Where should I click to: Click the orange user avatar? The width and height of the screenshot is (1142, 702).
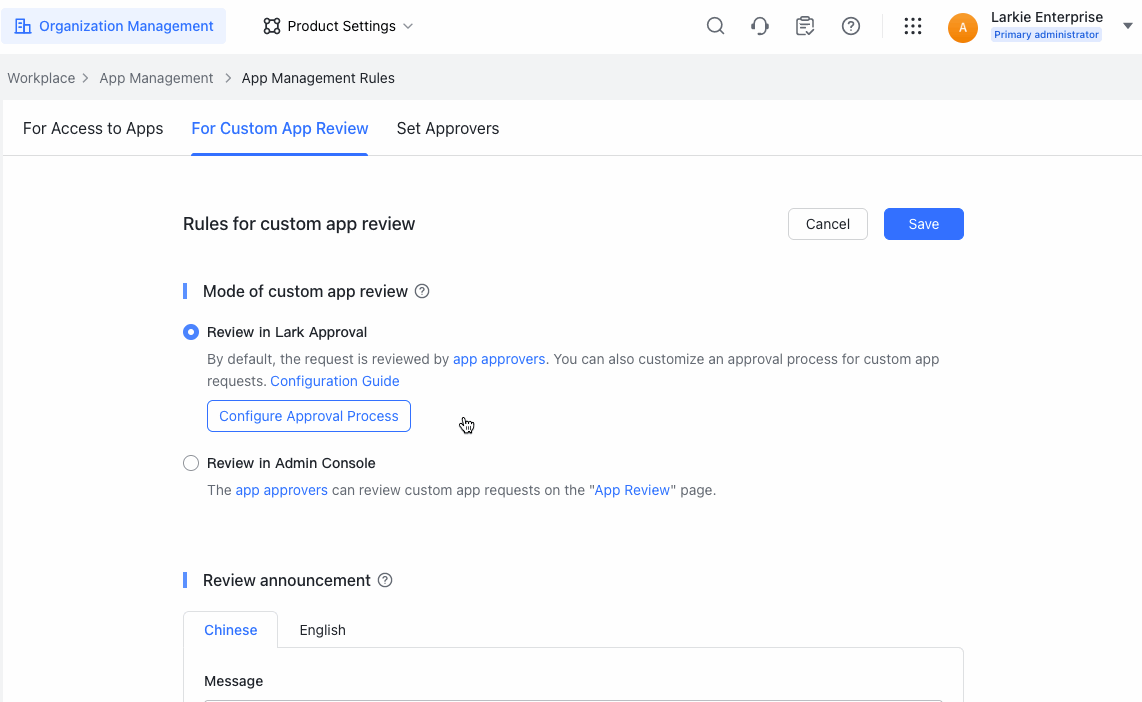click(x=962, y=28)
